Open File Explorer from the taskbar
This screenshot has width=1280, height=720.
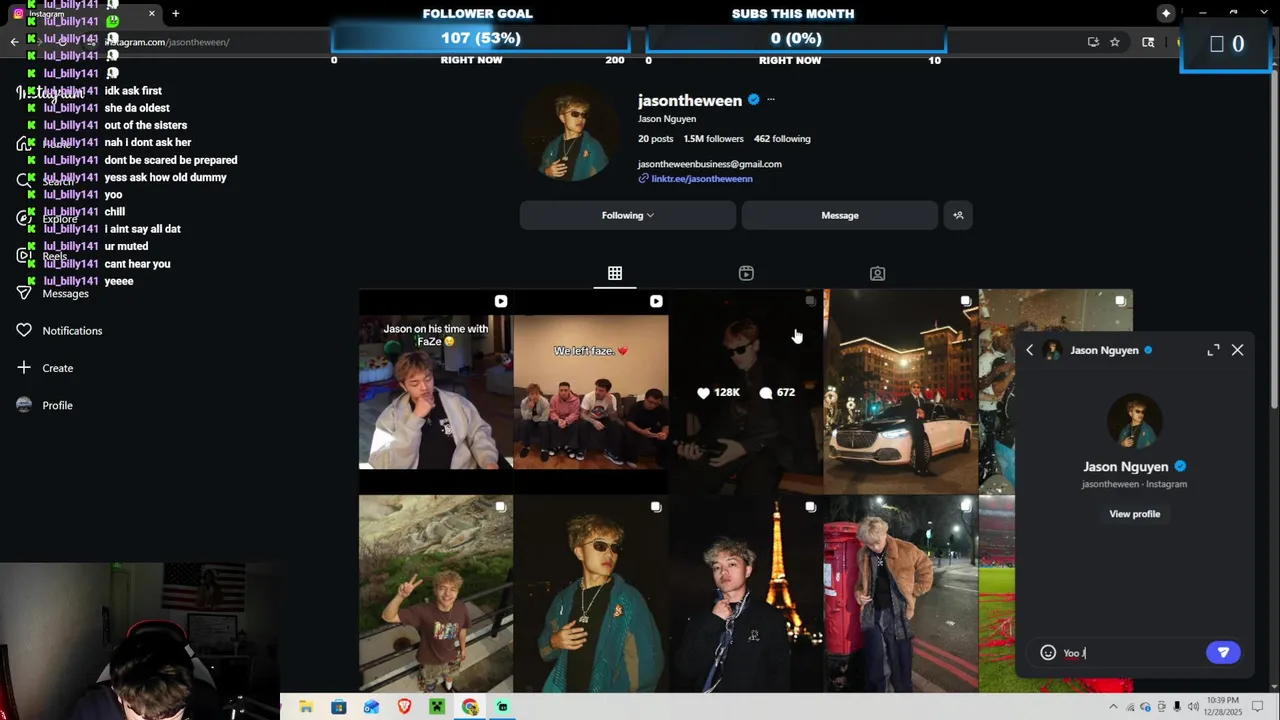pyautogui.click(x=306, y=707)
